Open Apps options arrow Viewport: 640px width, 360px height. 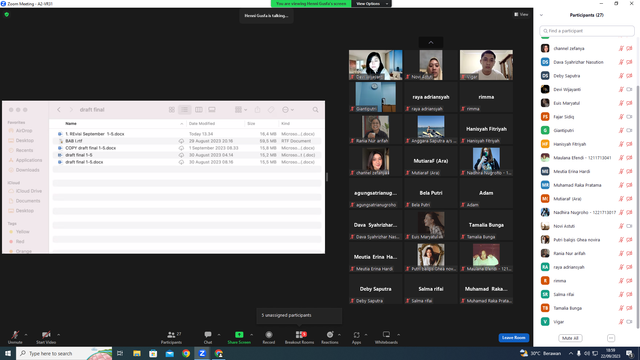click(366, 335)
